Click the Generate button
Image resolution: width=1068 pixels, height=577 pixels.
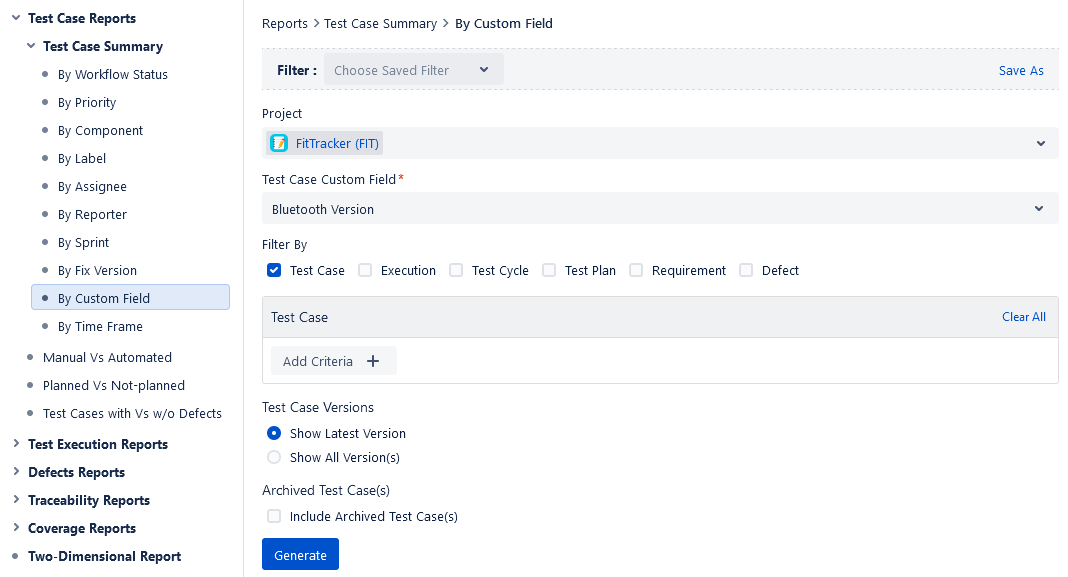pyautogui.click(x=300, y=553)
